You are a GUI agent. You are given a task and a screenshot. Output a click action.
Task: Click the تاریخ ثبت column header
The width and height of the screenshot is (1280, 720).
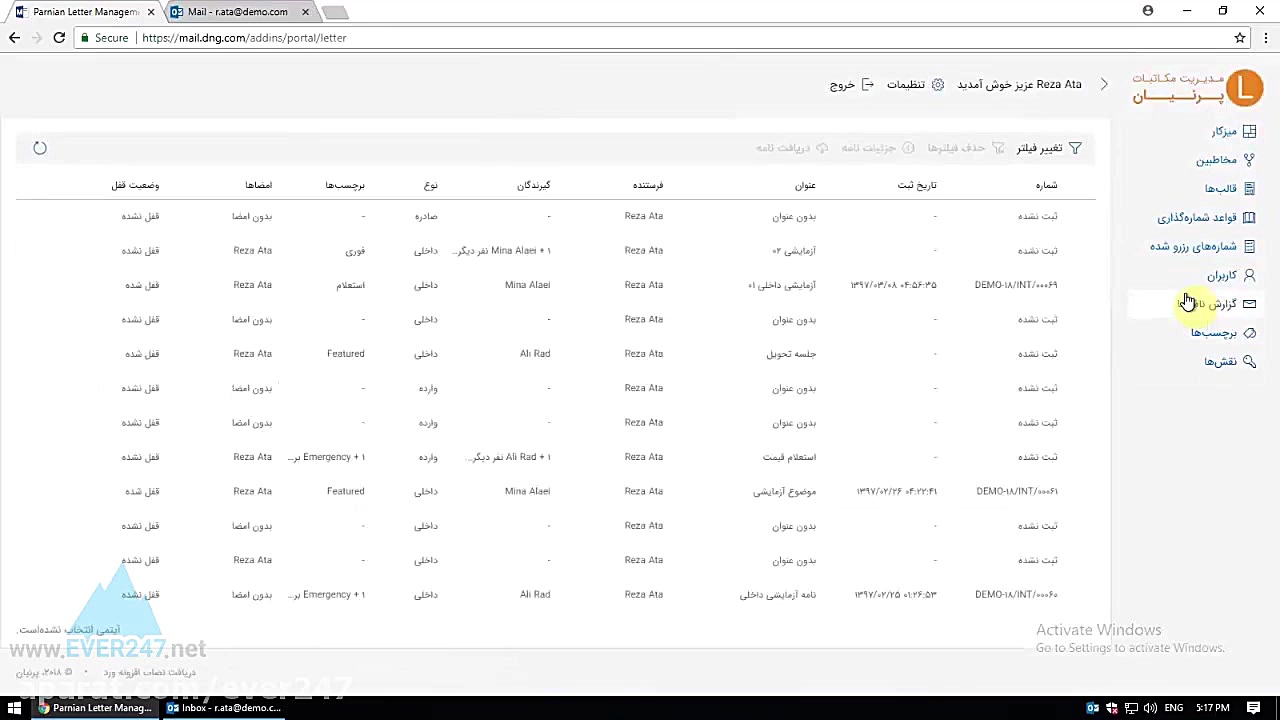pyautogui.click(x=917, y=185)
